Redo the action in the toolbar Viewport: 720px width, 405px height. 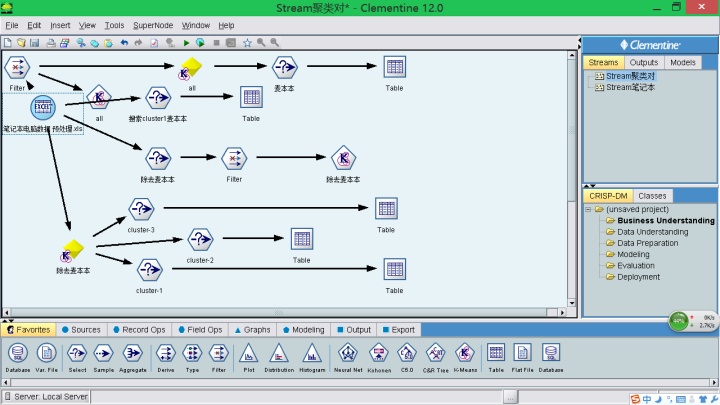[x=138, y=43]
